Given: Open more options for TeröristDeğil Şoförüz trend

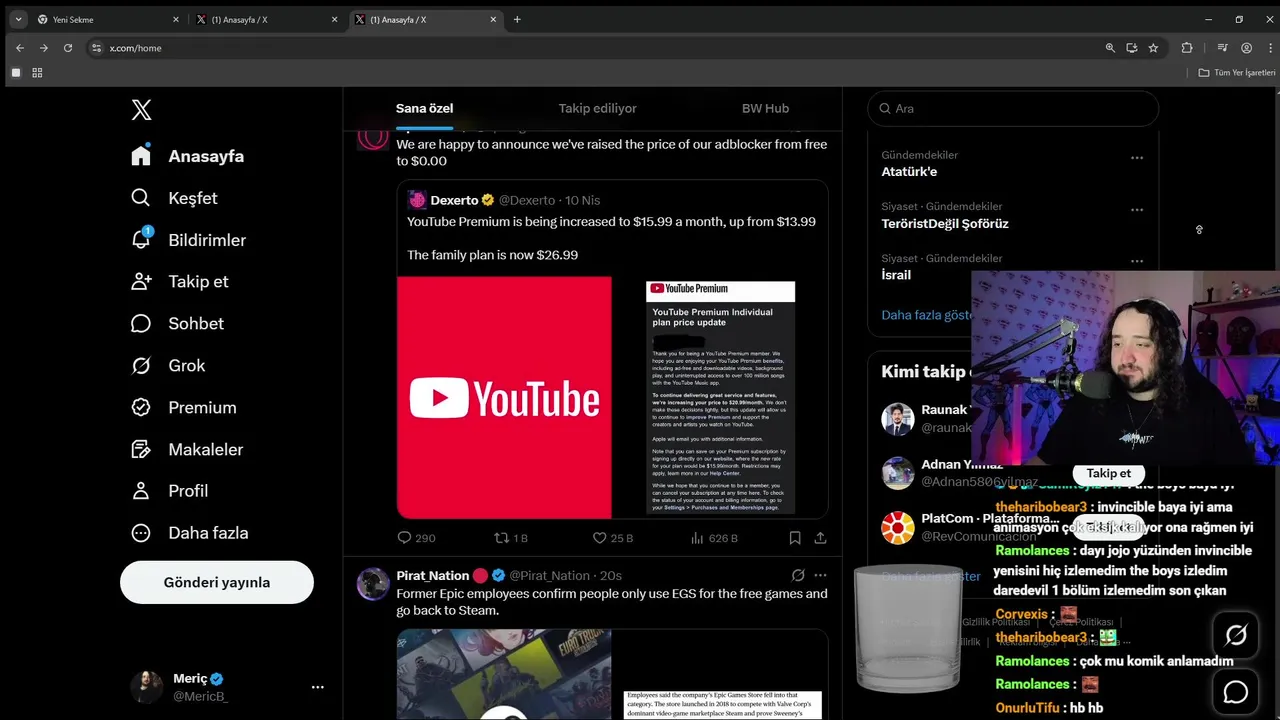Looking at the screenshot, I should pyautogui.click(x=1137, y=210).
